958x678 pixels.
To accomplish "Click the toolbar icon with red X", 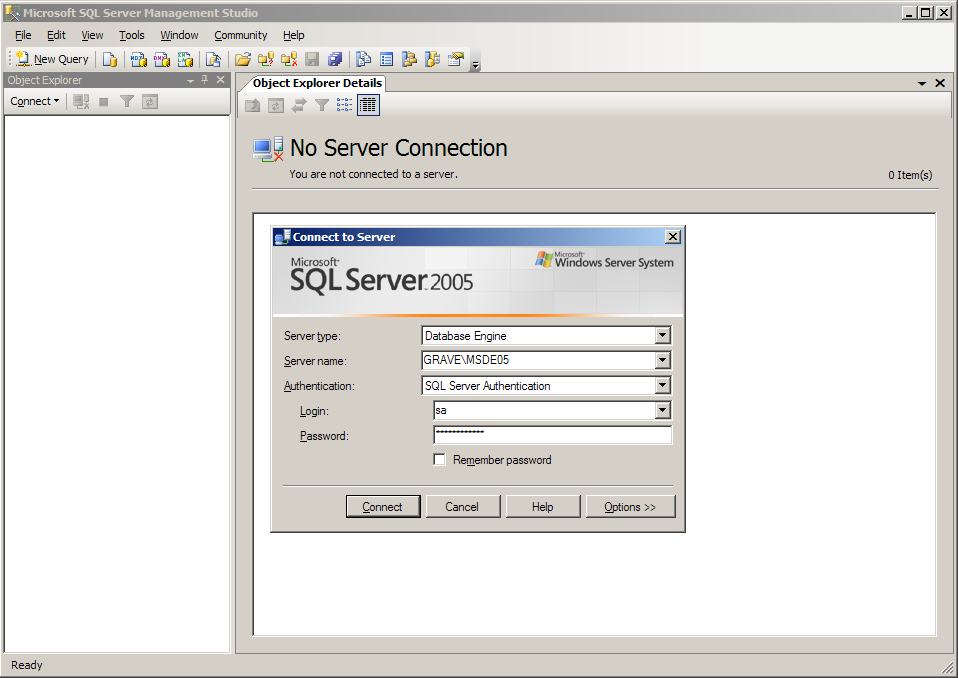I will pos(289,59).
